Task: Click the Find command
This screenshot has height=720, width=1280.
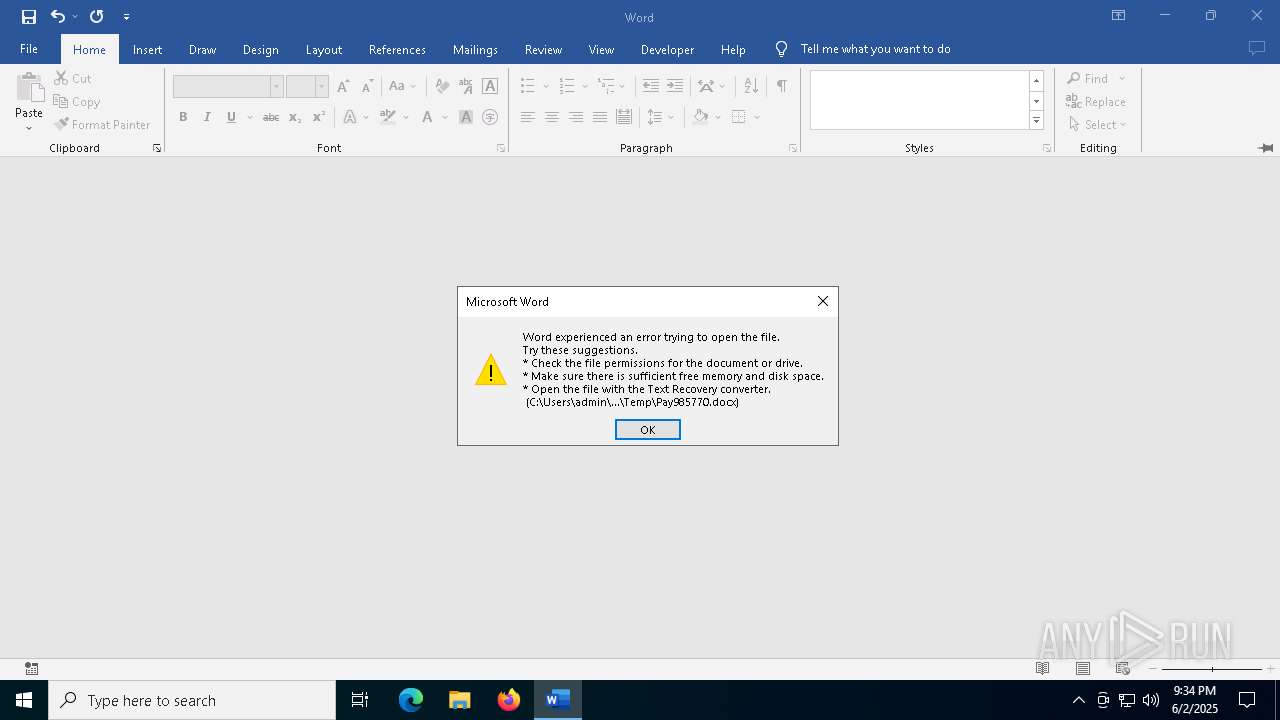Action: 1088,78
